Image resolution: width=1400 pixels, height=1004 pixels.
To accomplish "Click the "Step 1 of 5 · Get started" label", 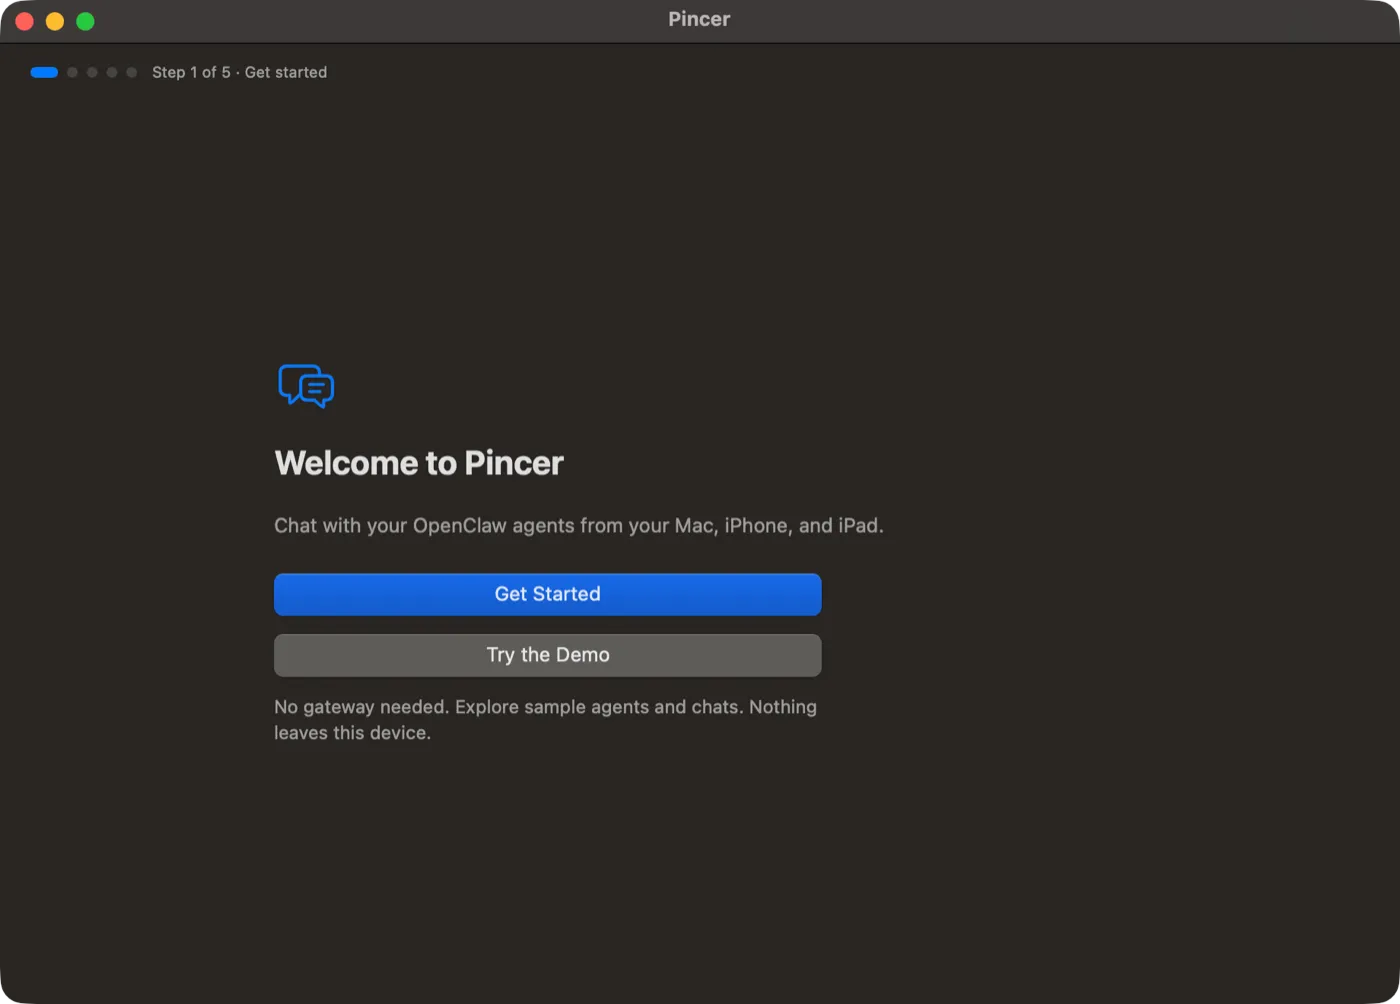I will 239,72.
